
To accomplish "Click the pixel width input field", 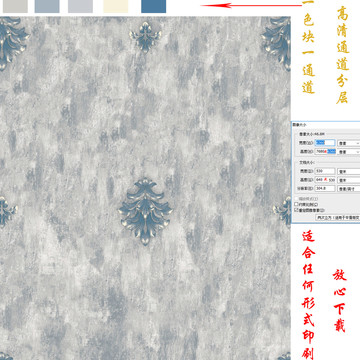I will (x=325, y=143).
